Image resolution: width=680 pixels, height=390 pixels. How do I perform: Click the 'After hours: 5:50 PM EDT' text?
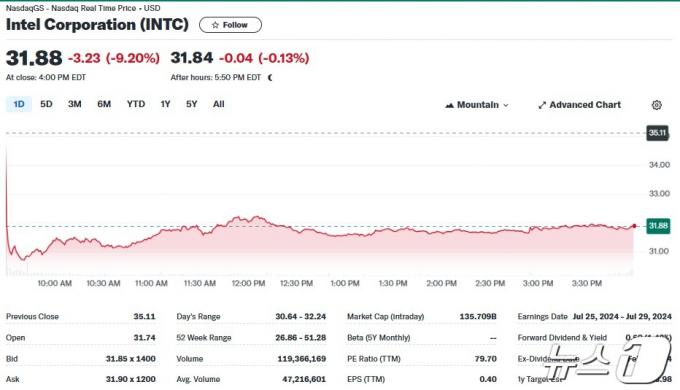point(216,78)
